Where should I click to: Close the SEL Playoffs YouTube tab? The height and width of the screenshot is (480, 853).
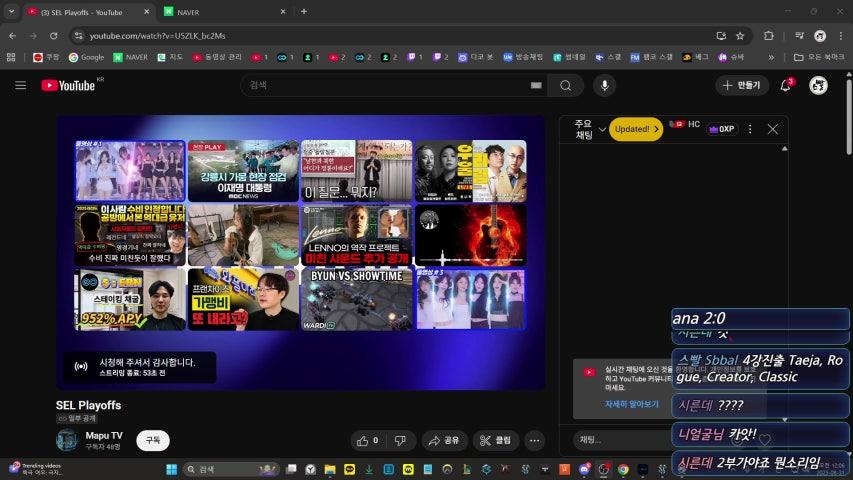(146, 11)
